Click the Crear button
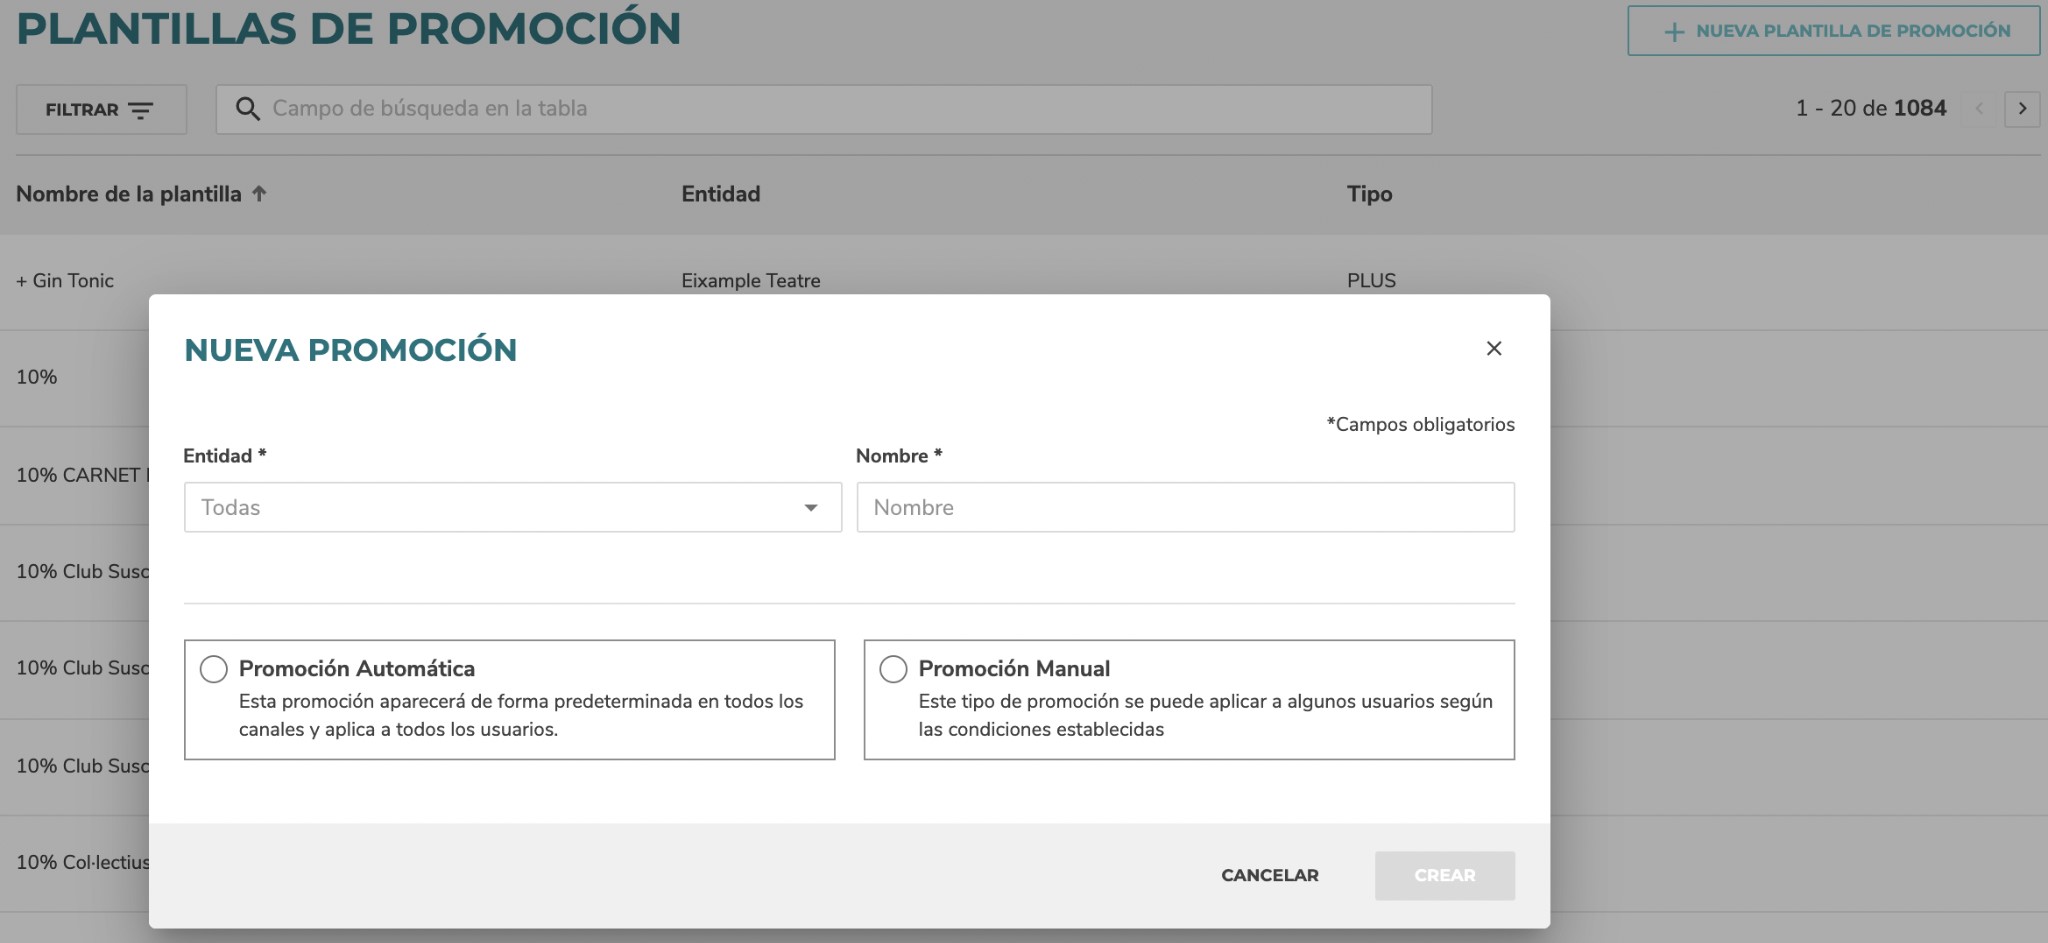This screenshot has width=2048, height=943. 1443,875
